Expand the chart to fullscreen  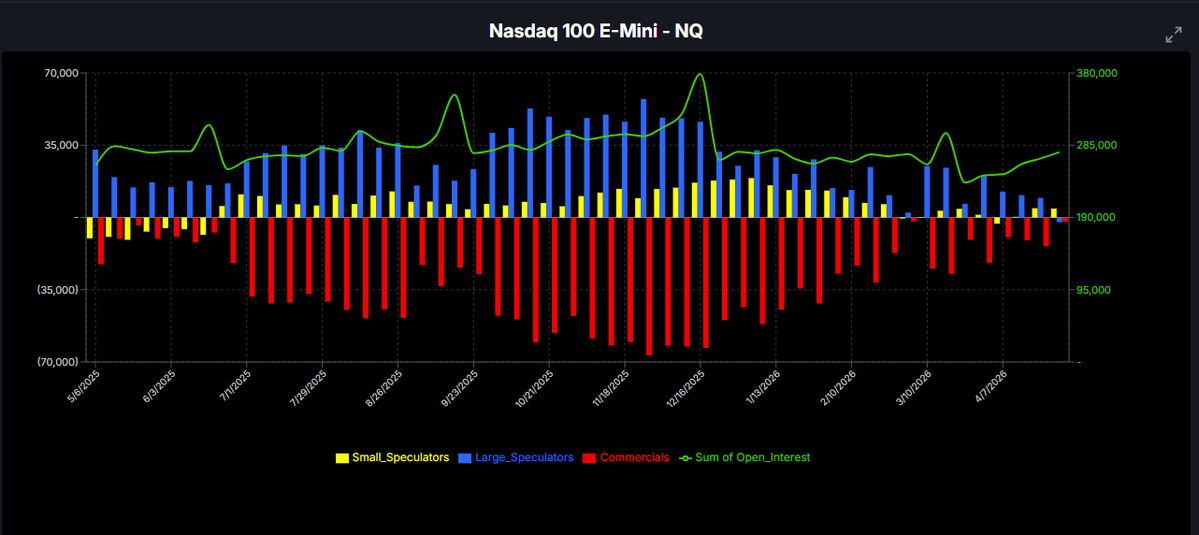[x=1173, y=34]
